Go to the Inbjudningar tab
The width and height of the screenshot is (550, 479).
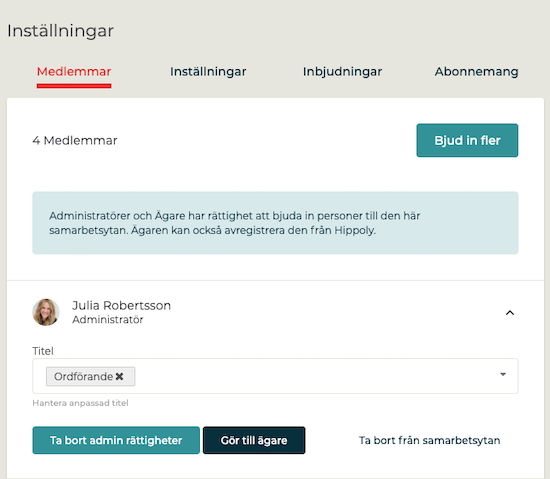(342, 72)
